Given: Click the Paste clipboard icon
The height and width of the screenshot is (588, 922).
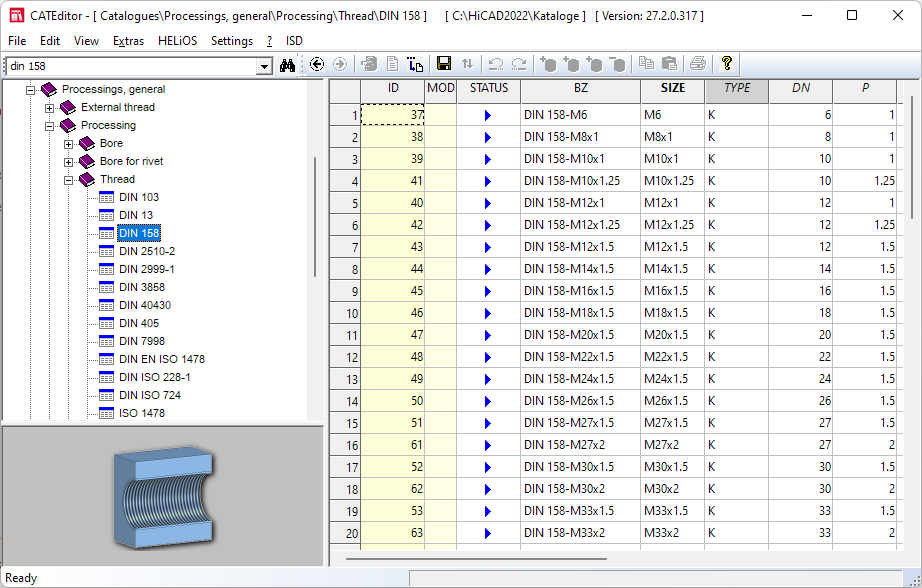Looking at the screenshot, I should pyautogui.click(x=669, y=64).
